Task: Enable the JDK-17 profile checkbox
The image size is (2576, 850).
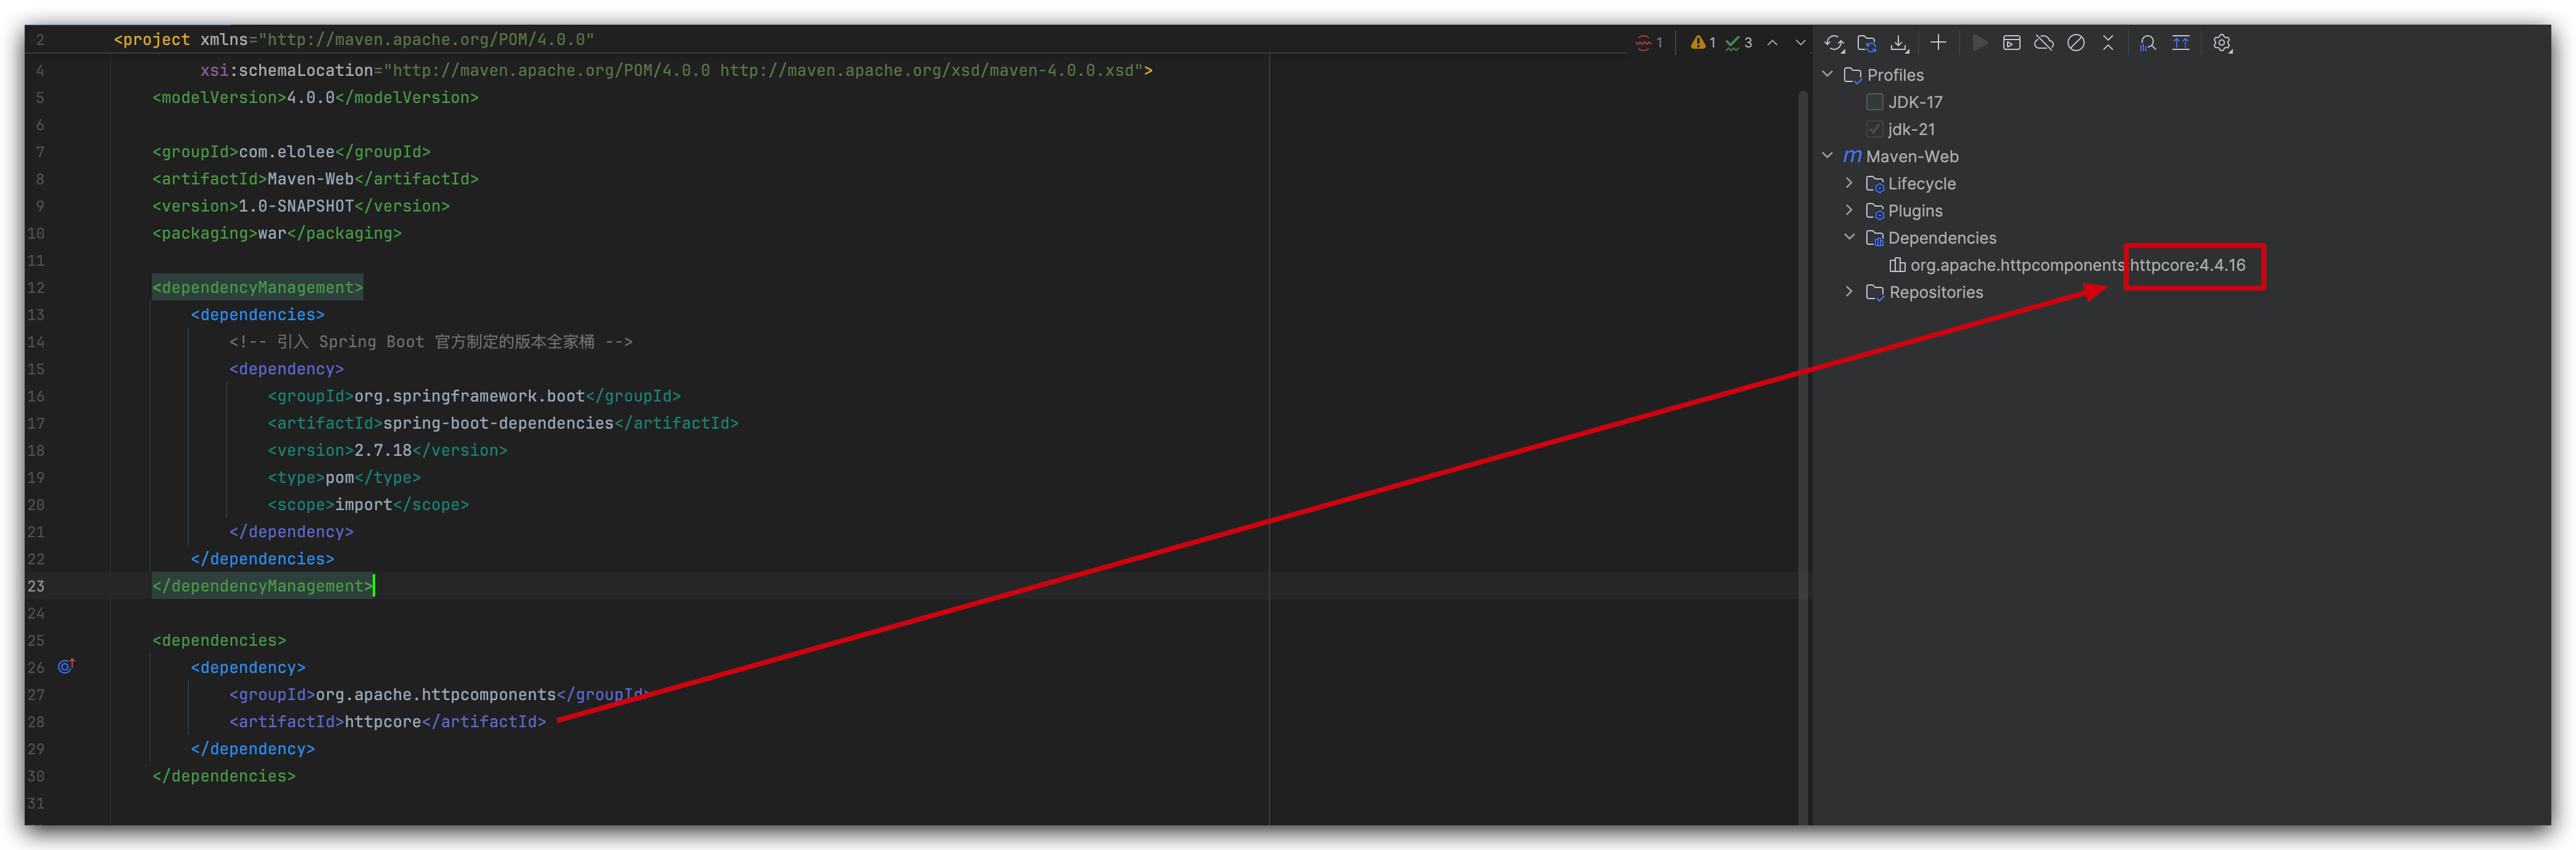Action: (1874, 102)
